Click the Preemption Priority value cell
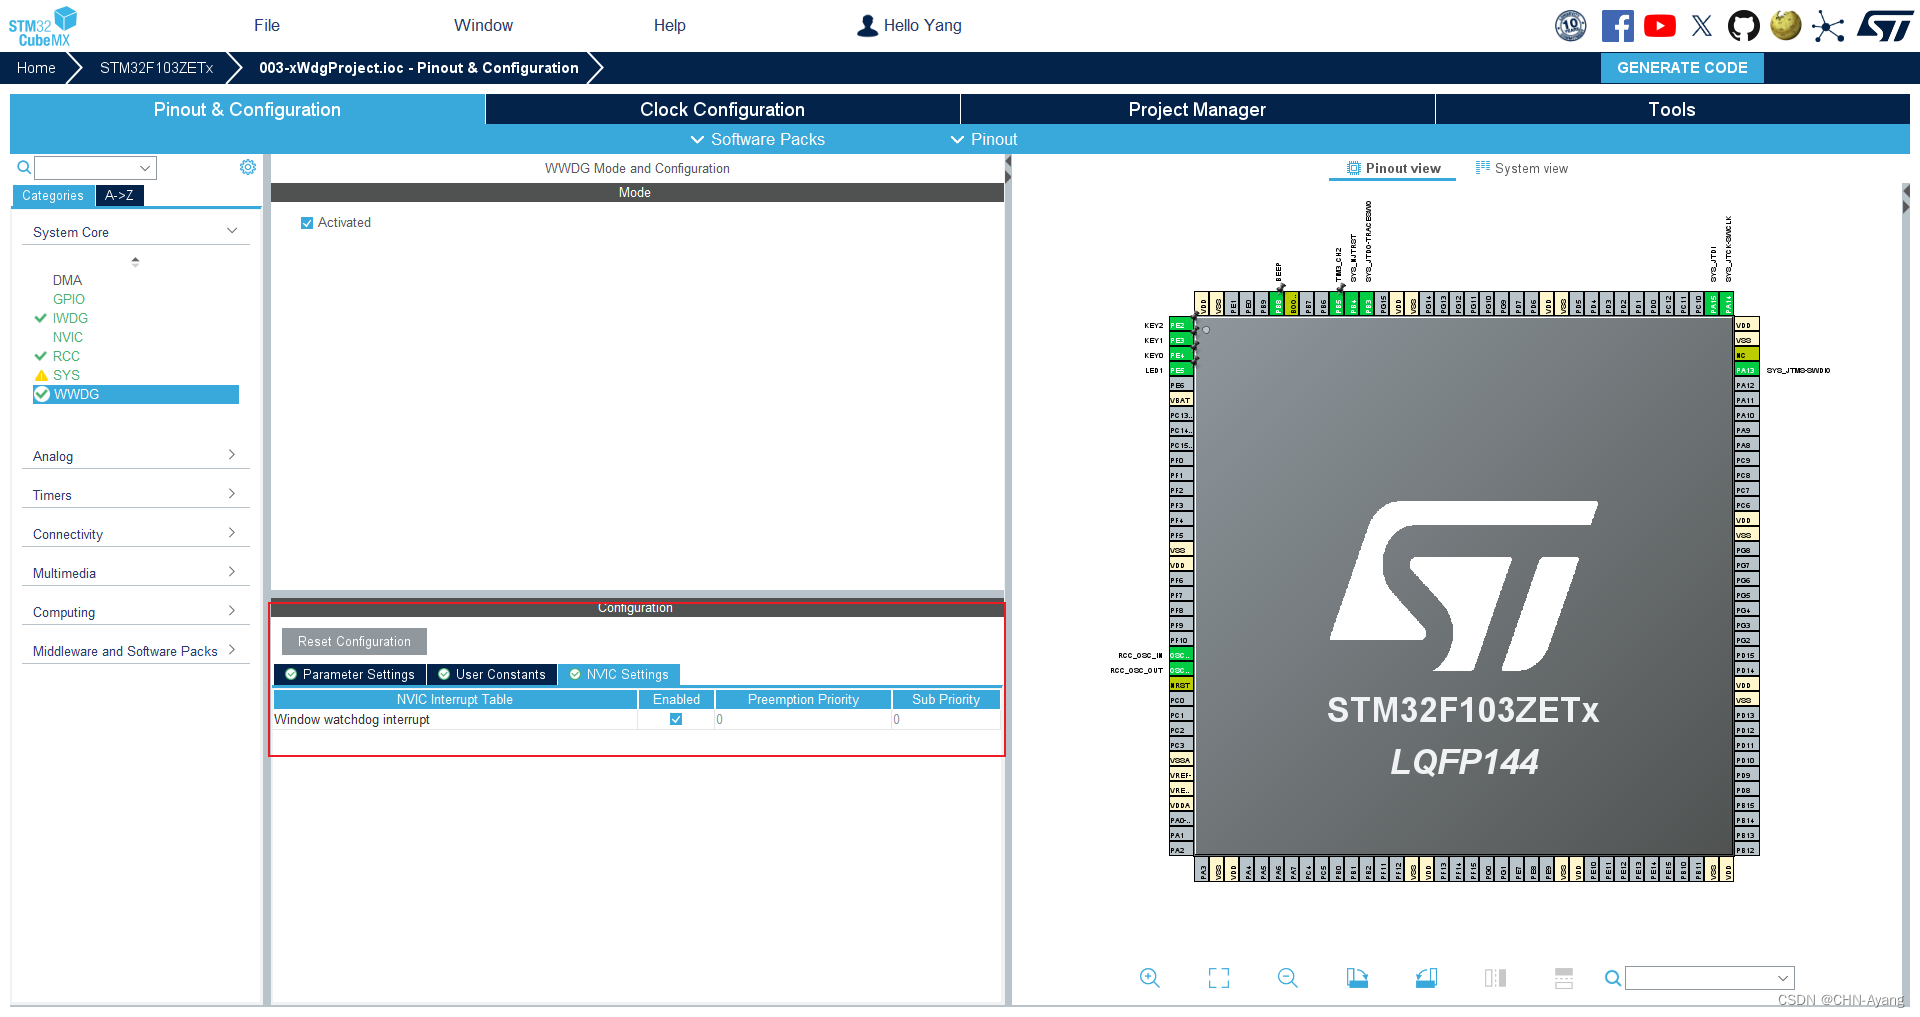 tap(803, 719)
